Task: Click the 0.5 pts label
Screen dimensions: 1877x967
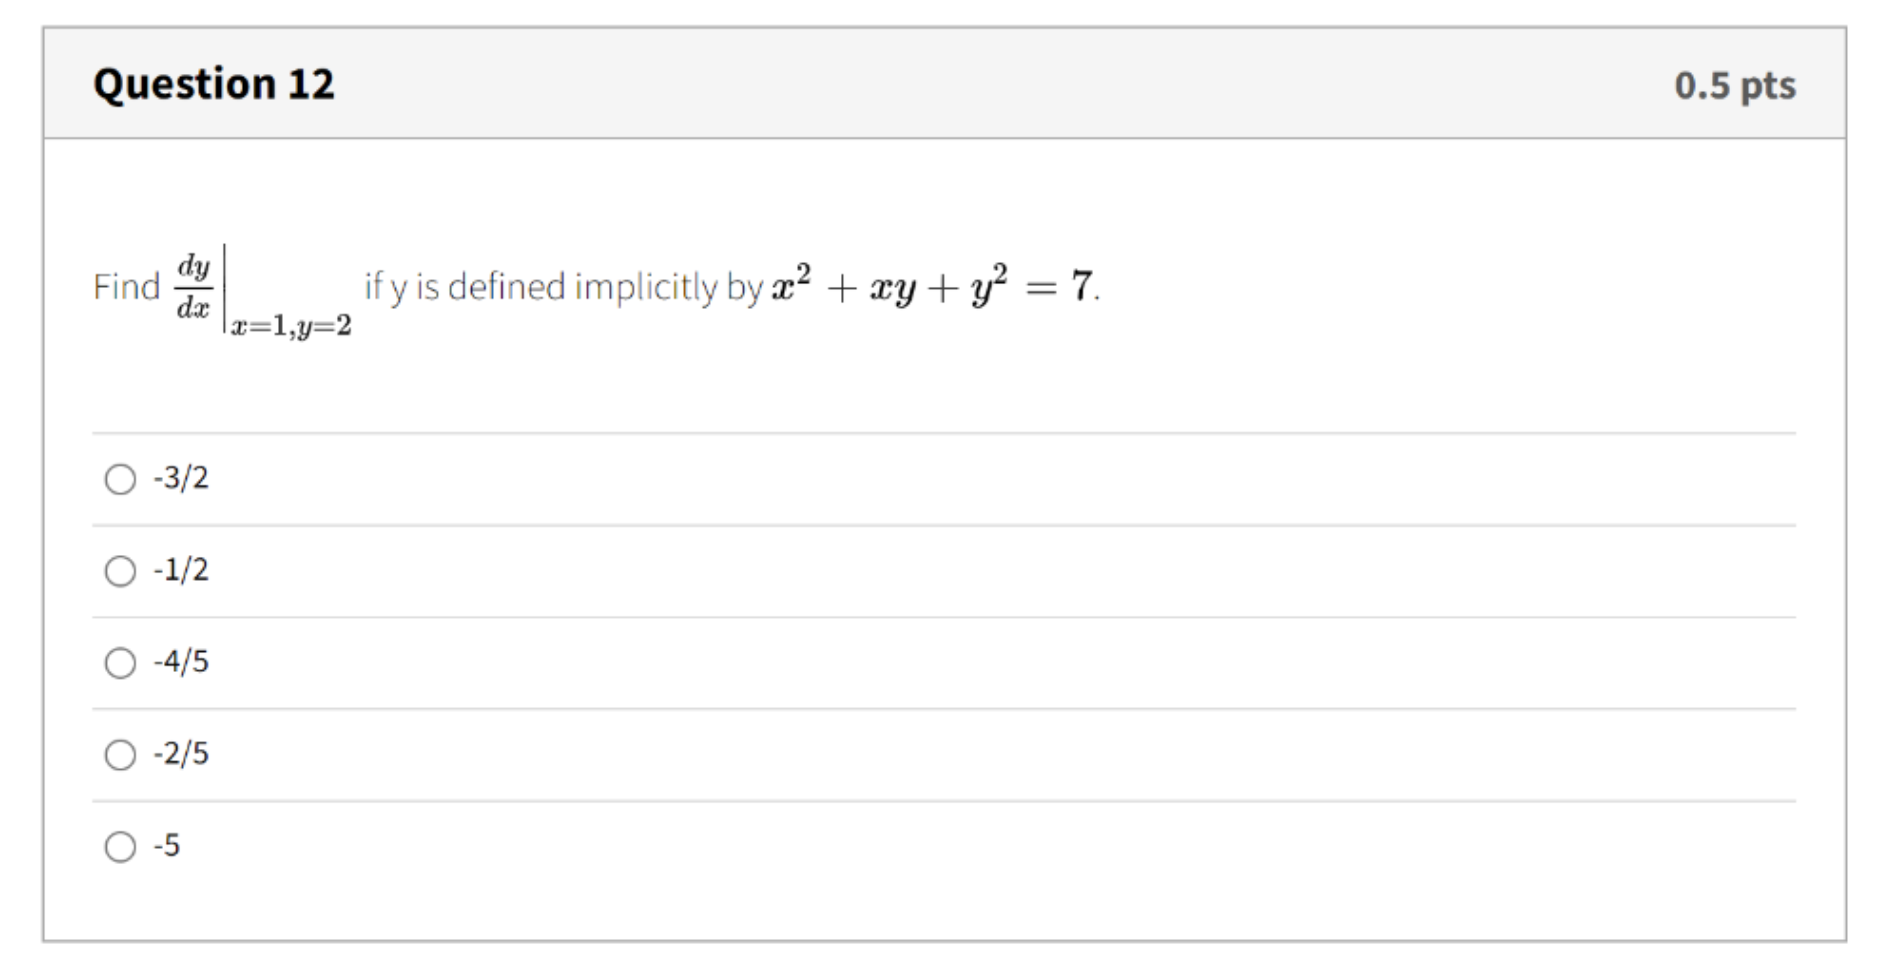Action: pos(1736,84)
